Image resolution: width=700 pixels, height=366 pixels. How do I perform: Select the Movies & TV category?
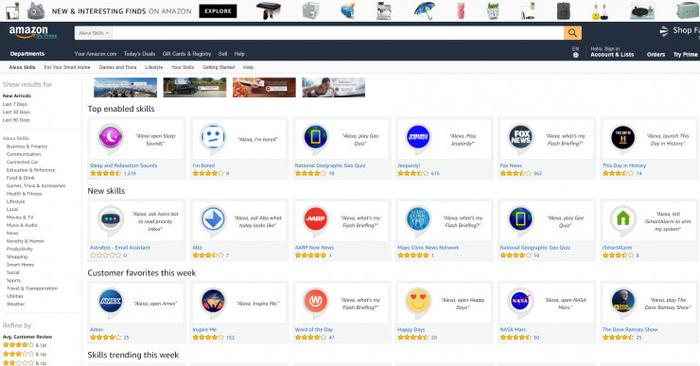[20, 217]
